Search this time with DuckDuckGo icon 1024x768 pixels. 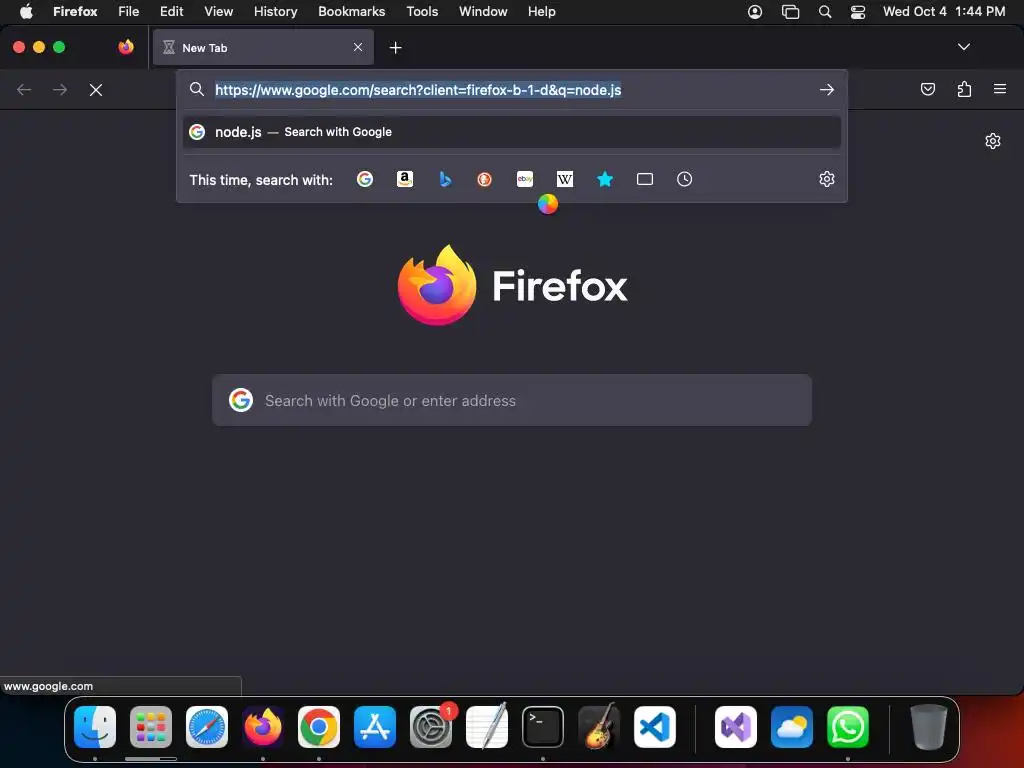pos(485,179)
